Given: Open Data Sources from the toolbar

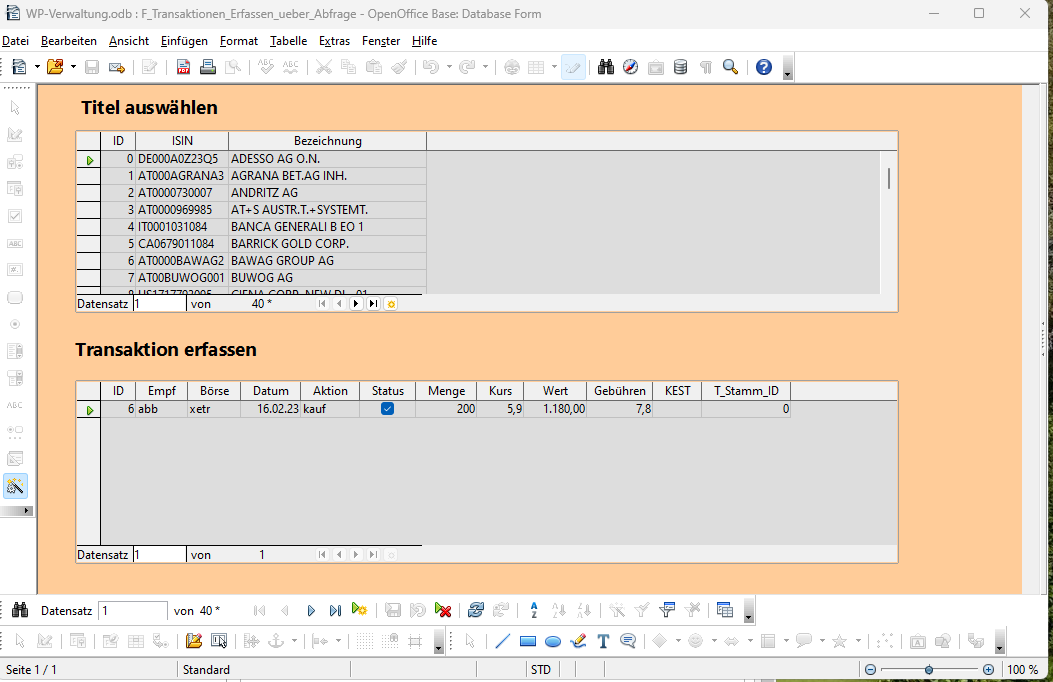Looking at the screenshot, I should [x=681, y=67].
